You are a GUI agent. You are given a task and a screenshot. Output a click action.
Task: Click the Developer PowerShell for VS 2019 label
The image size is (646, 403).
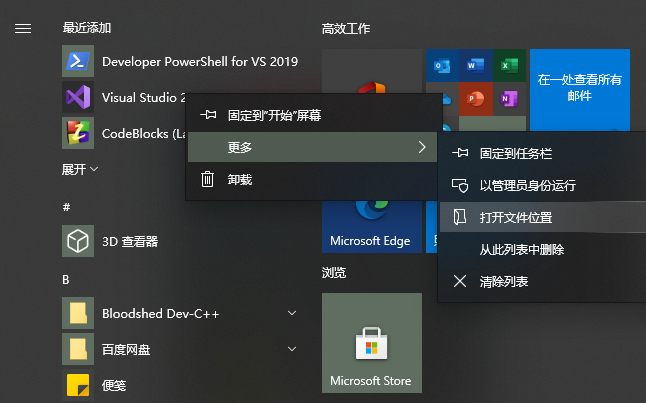[x=200, y=61]
